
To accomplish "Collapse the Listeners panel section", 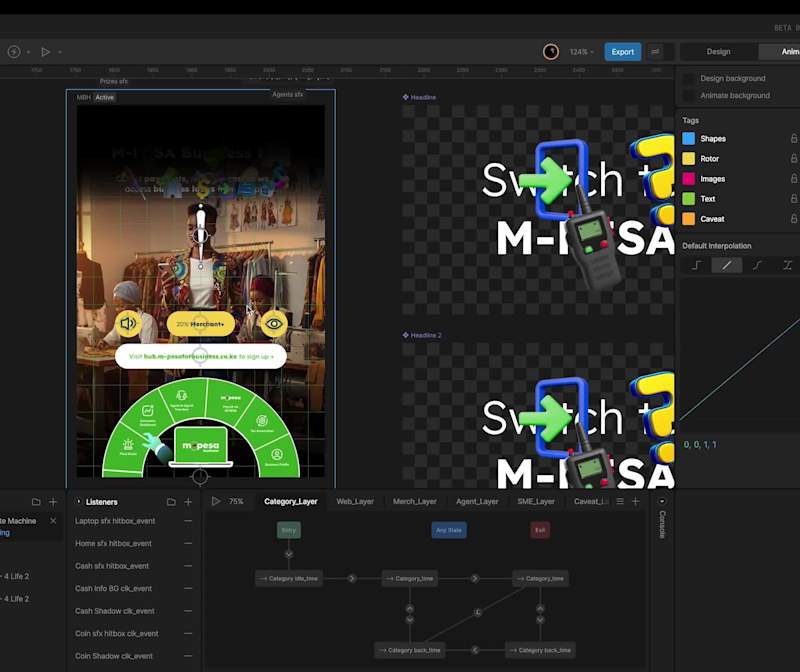I will 79,502.
